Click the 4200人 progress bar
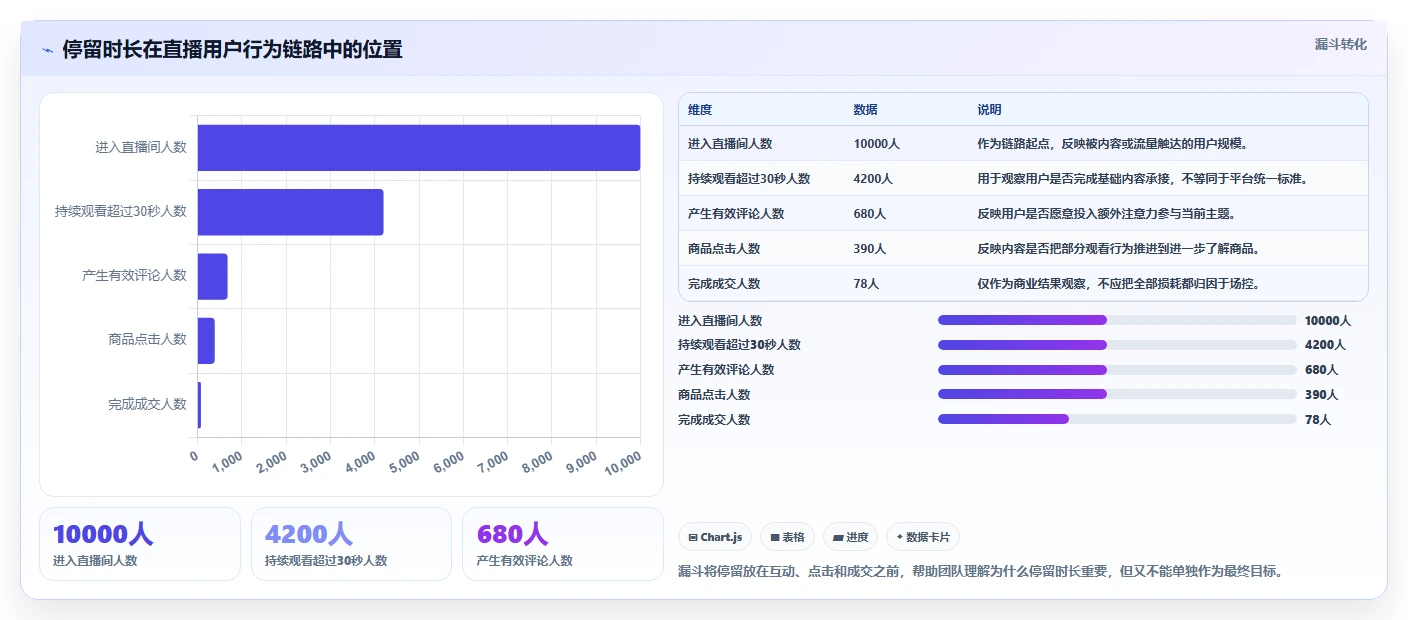 pos(1117,345)
